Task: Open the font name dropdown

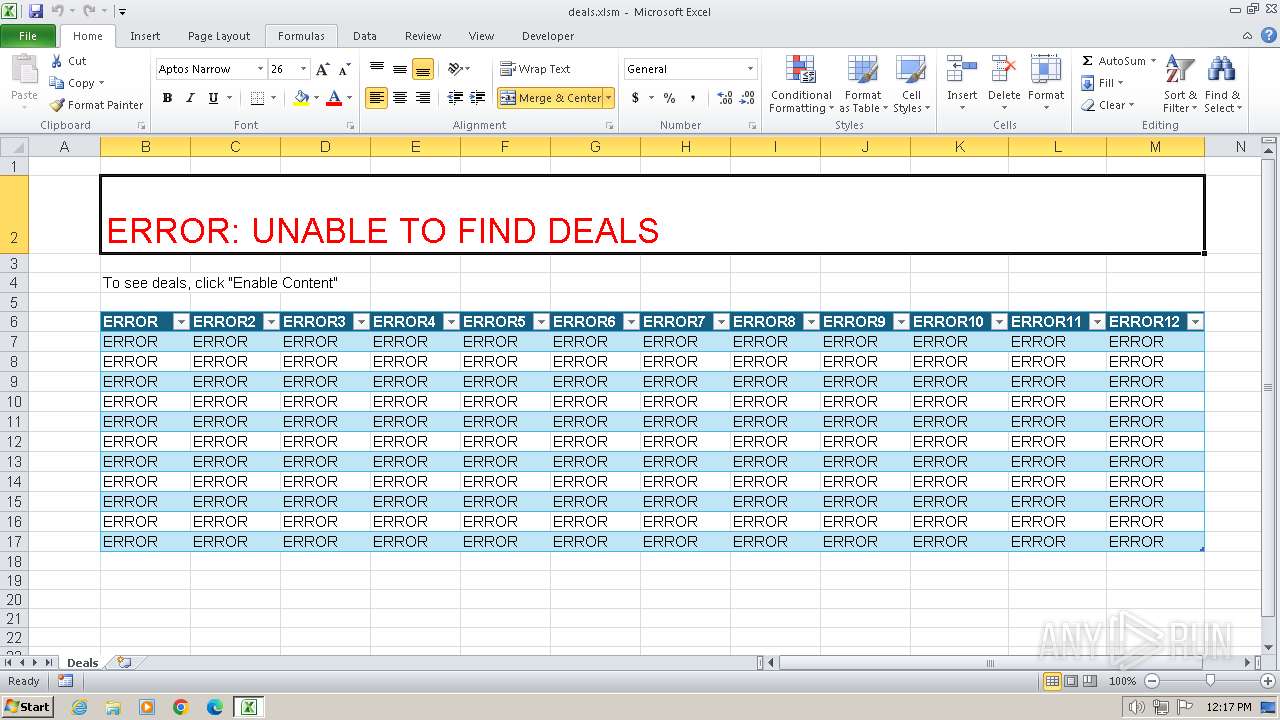Action: pyautogui.click(x=260, y=69)
